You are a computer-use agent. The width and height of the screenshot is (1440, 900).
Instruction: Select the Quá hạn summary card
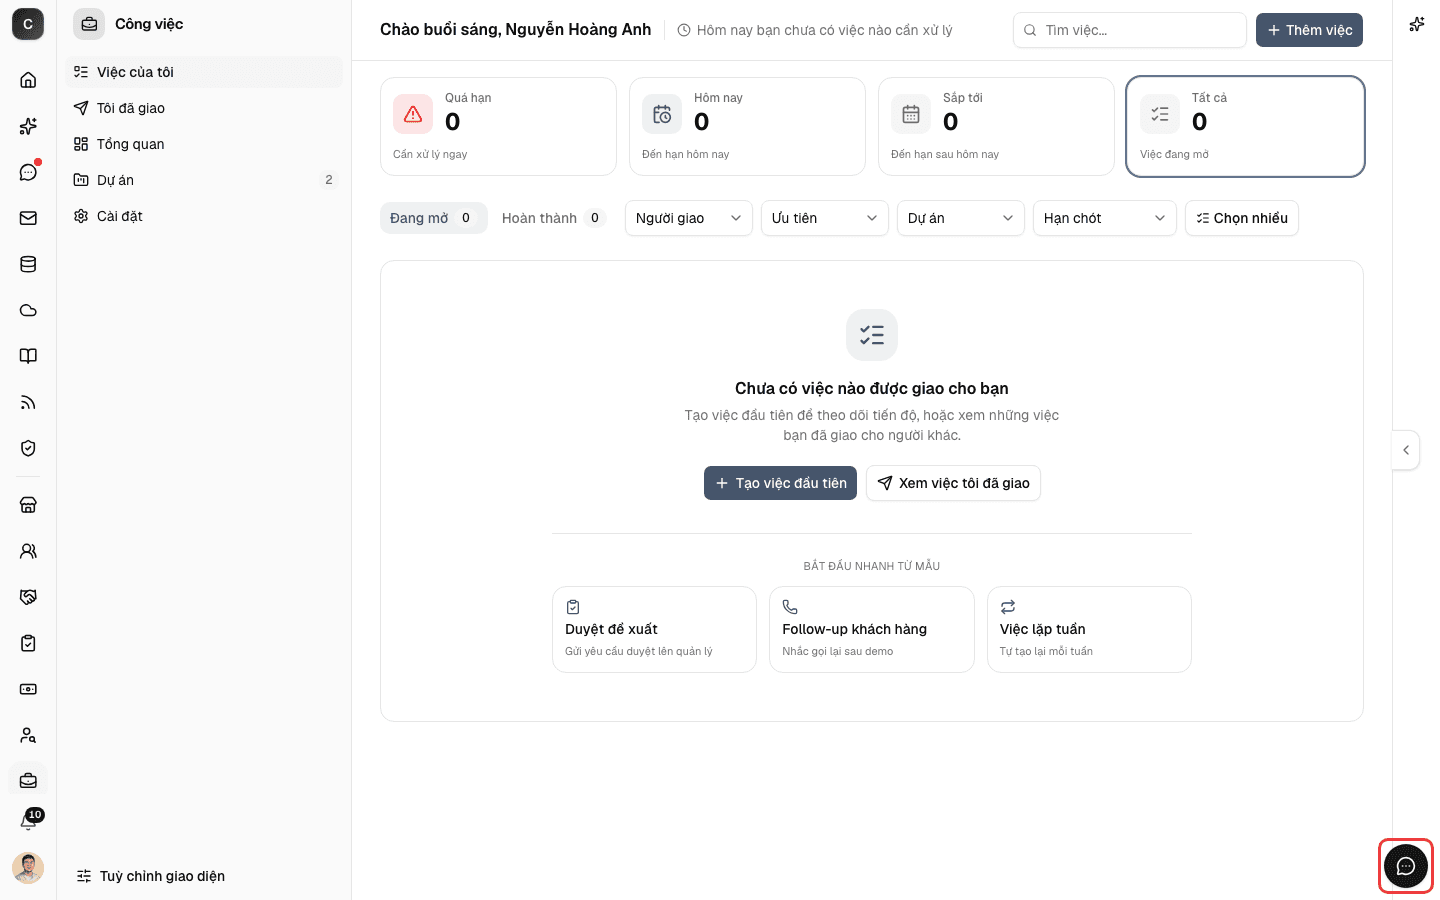pyautogui.click(x=498, y=127)
